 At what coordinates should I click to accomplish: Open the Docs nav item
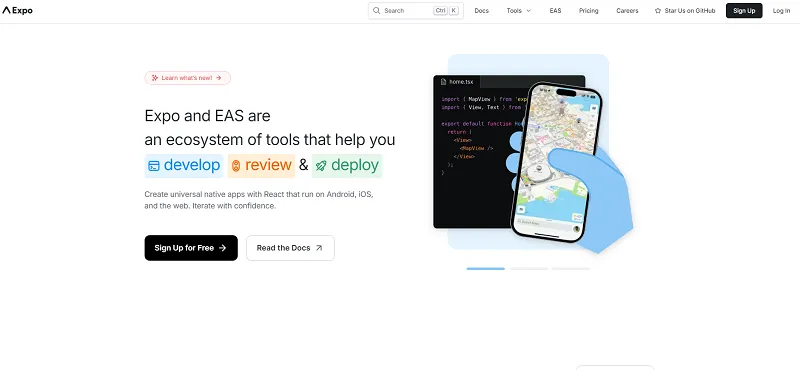[481, 11]
